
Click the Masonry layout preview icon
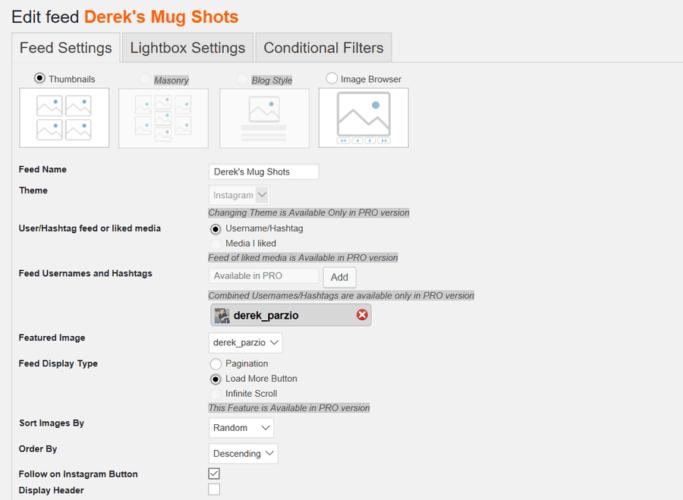tap(163, 117)
